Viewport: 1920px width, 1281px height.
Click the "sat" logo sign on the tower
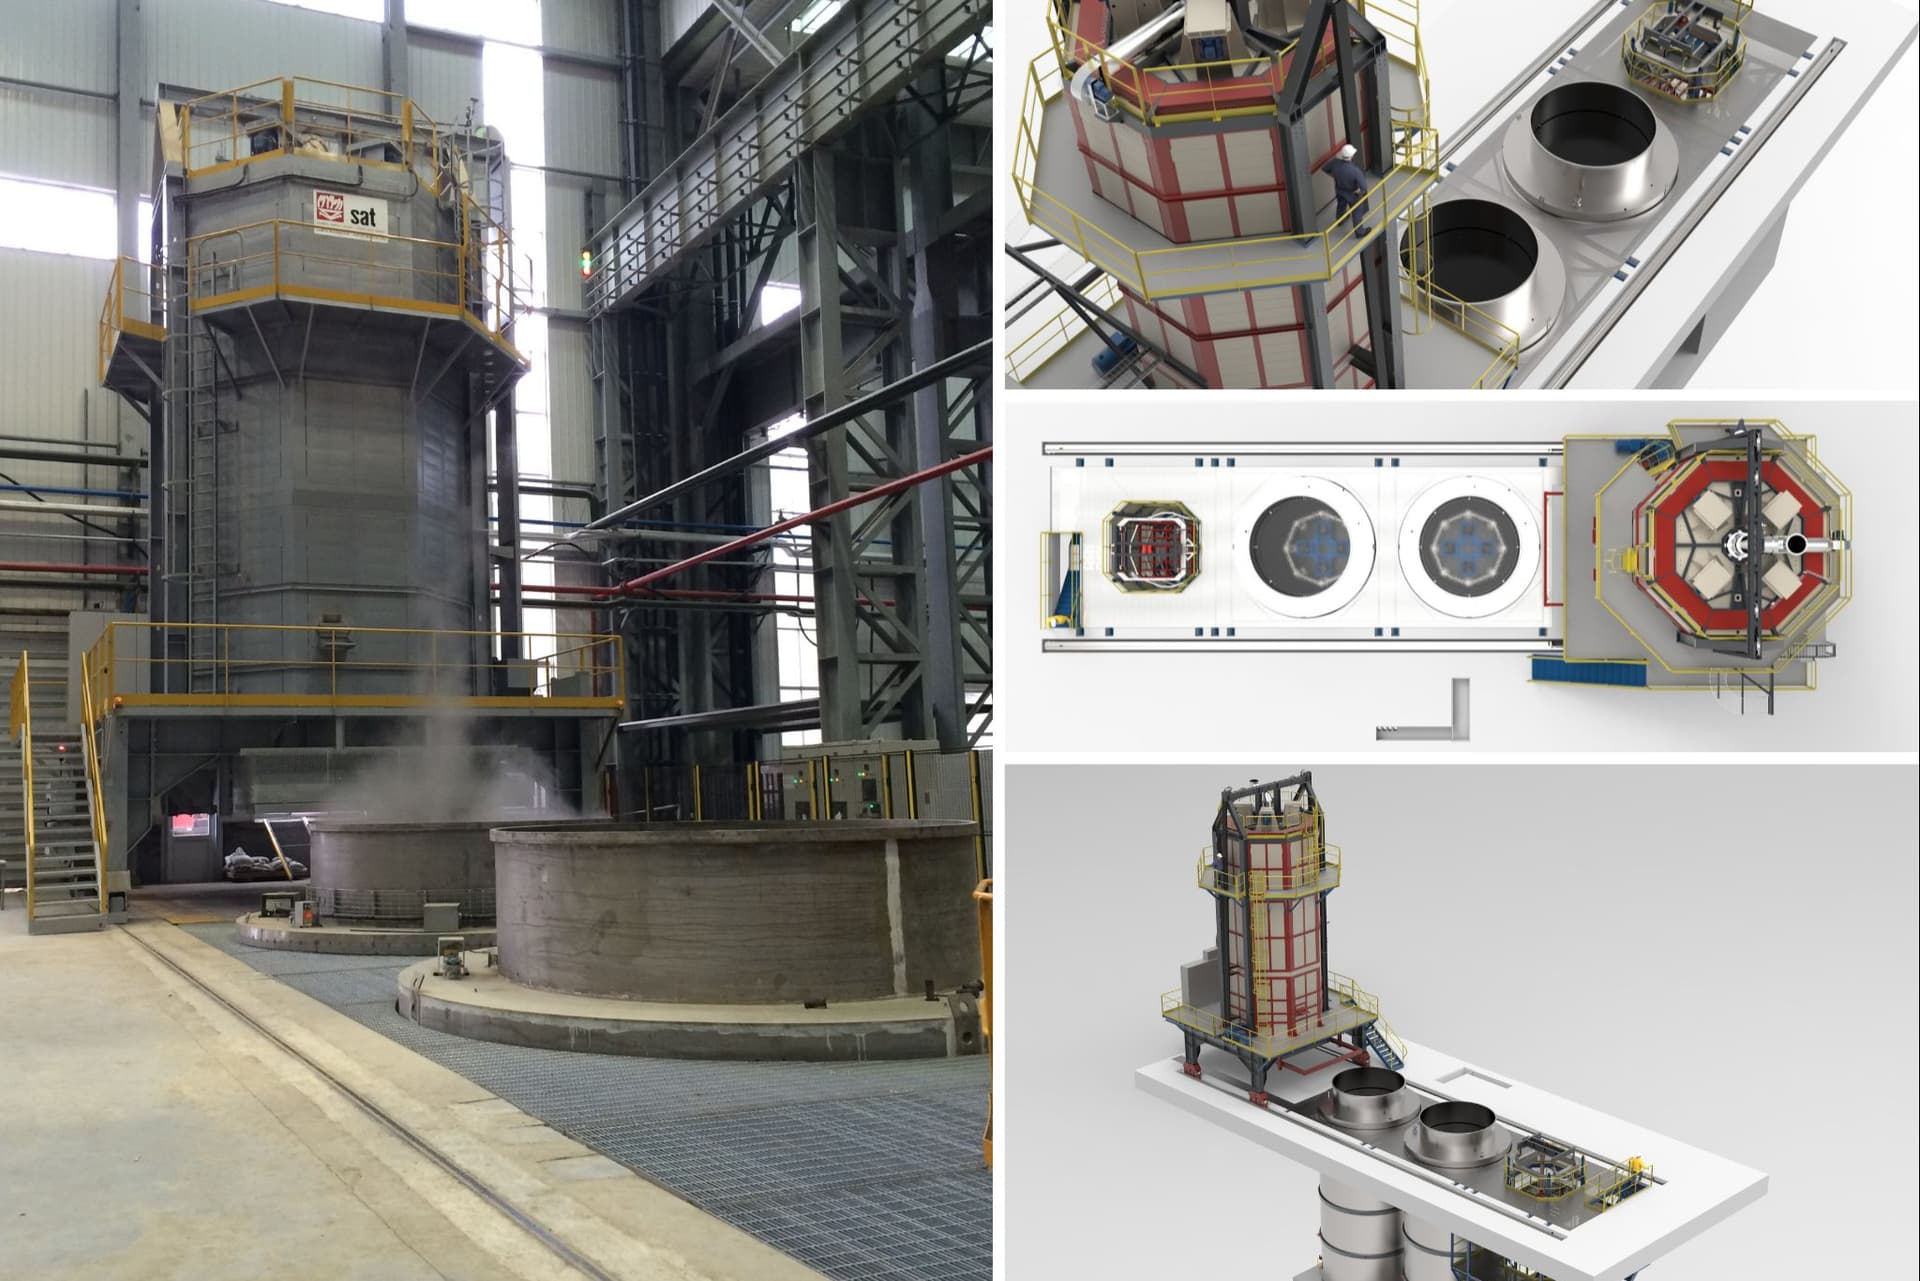pyautogui.click(x=350, y=212)
